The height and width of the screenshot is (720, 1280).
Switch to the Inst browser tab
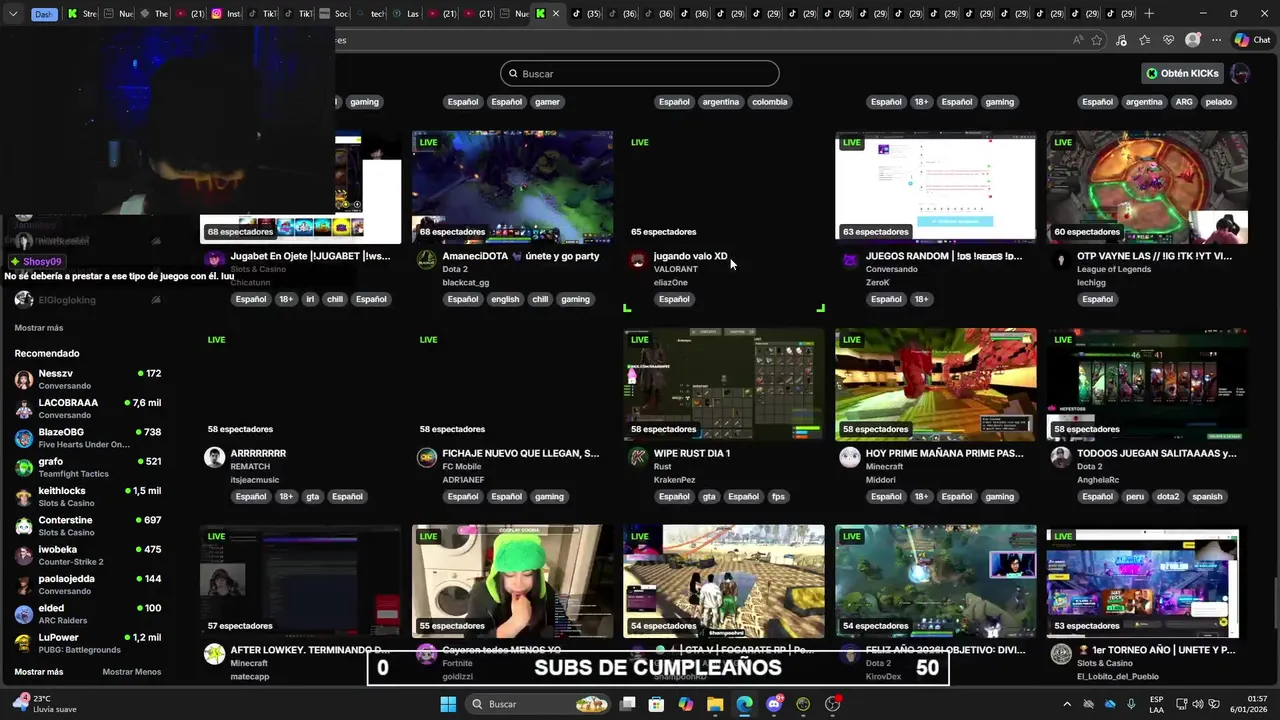tap(226, 14)
